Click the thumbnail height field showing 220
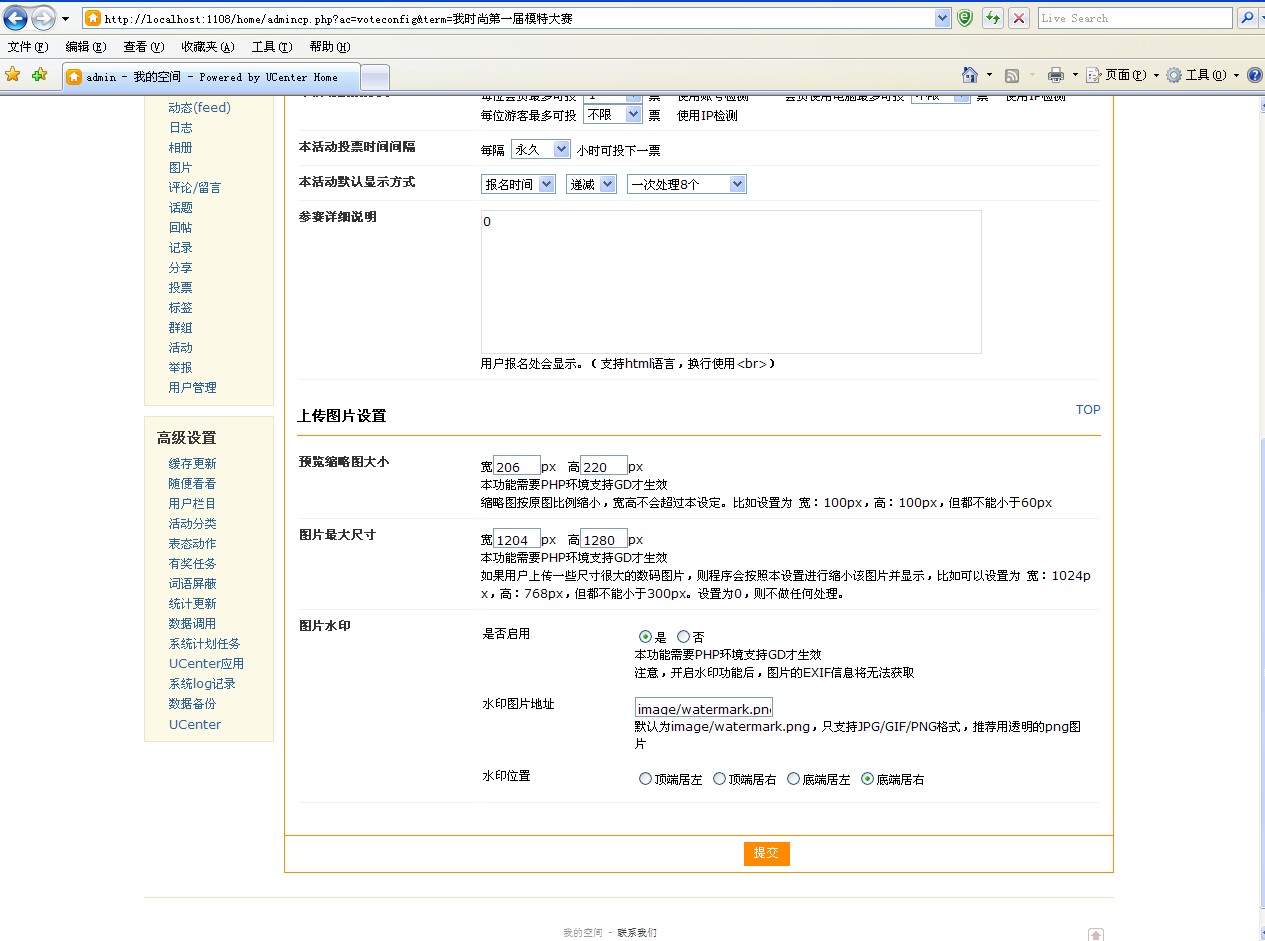Viewport: 1265px width, 941px height. click(x=604, y=467)
